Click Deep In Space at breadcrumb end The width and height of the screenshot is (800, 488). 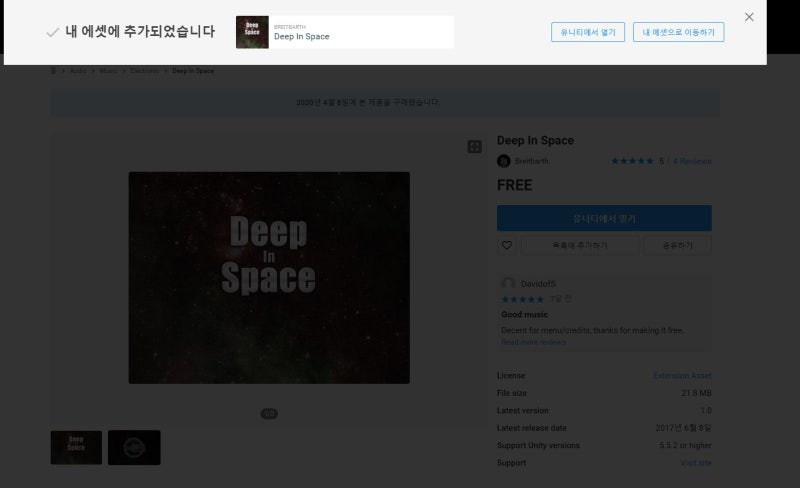point(193,71)
